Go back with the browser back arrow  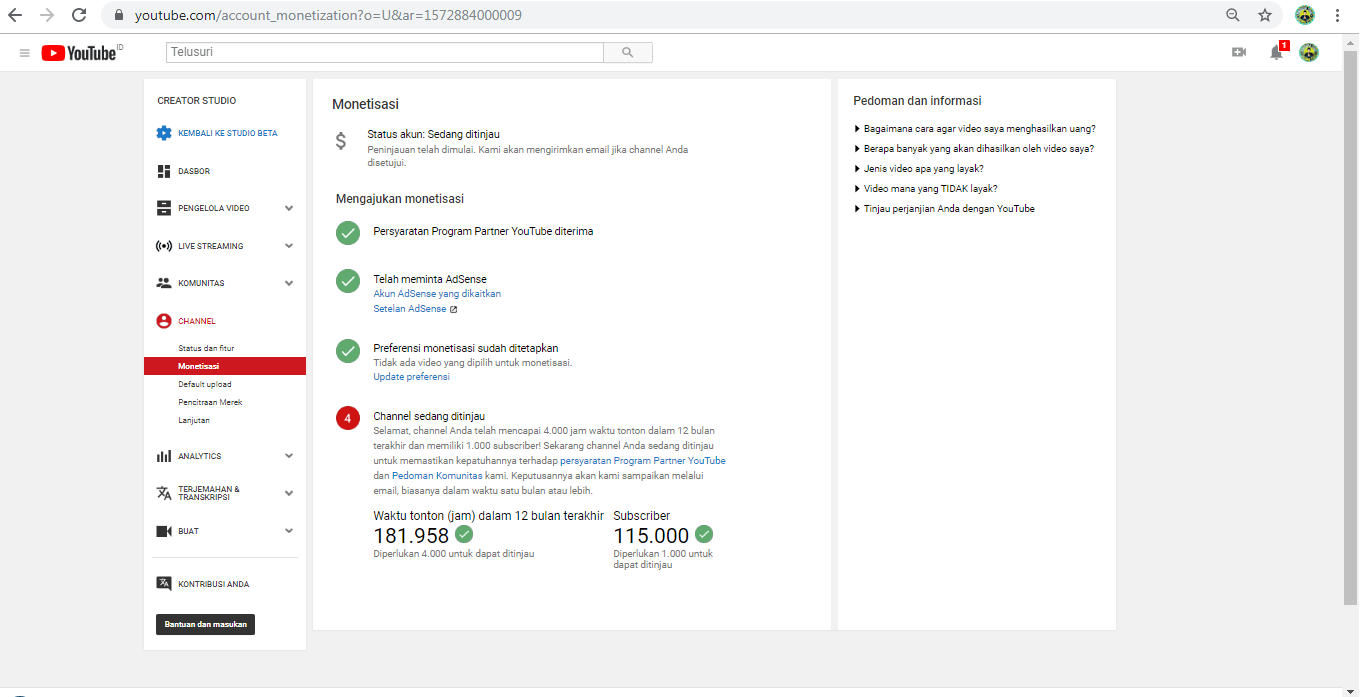click(15, 15)
